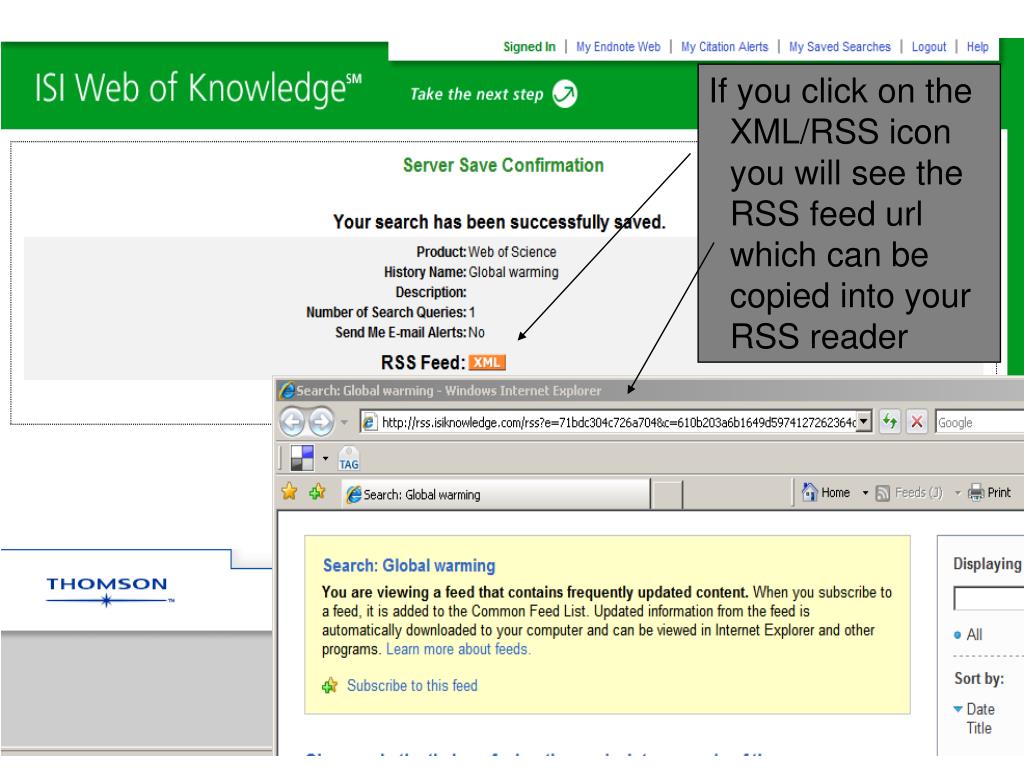Click Internet Explorer's Forward arrow button
This screenshot has height=768, width=1024.
point(321,422)
